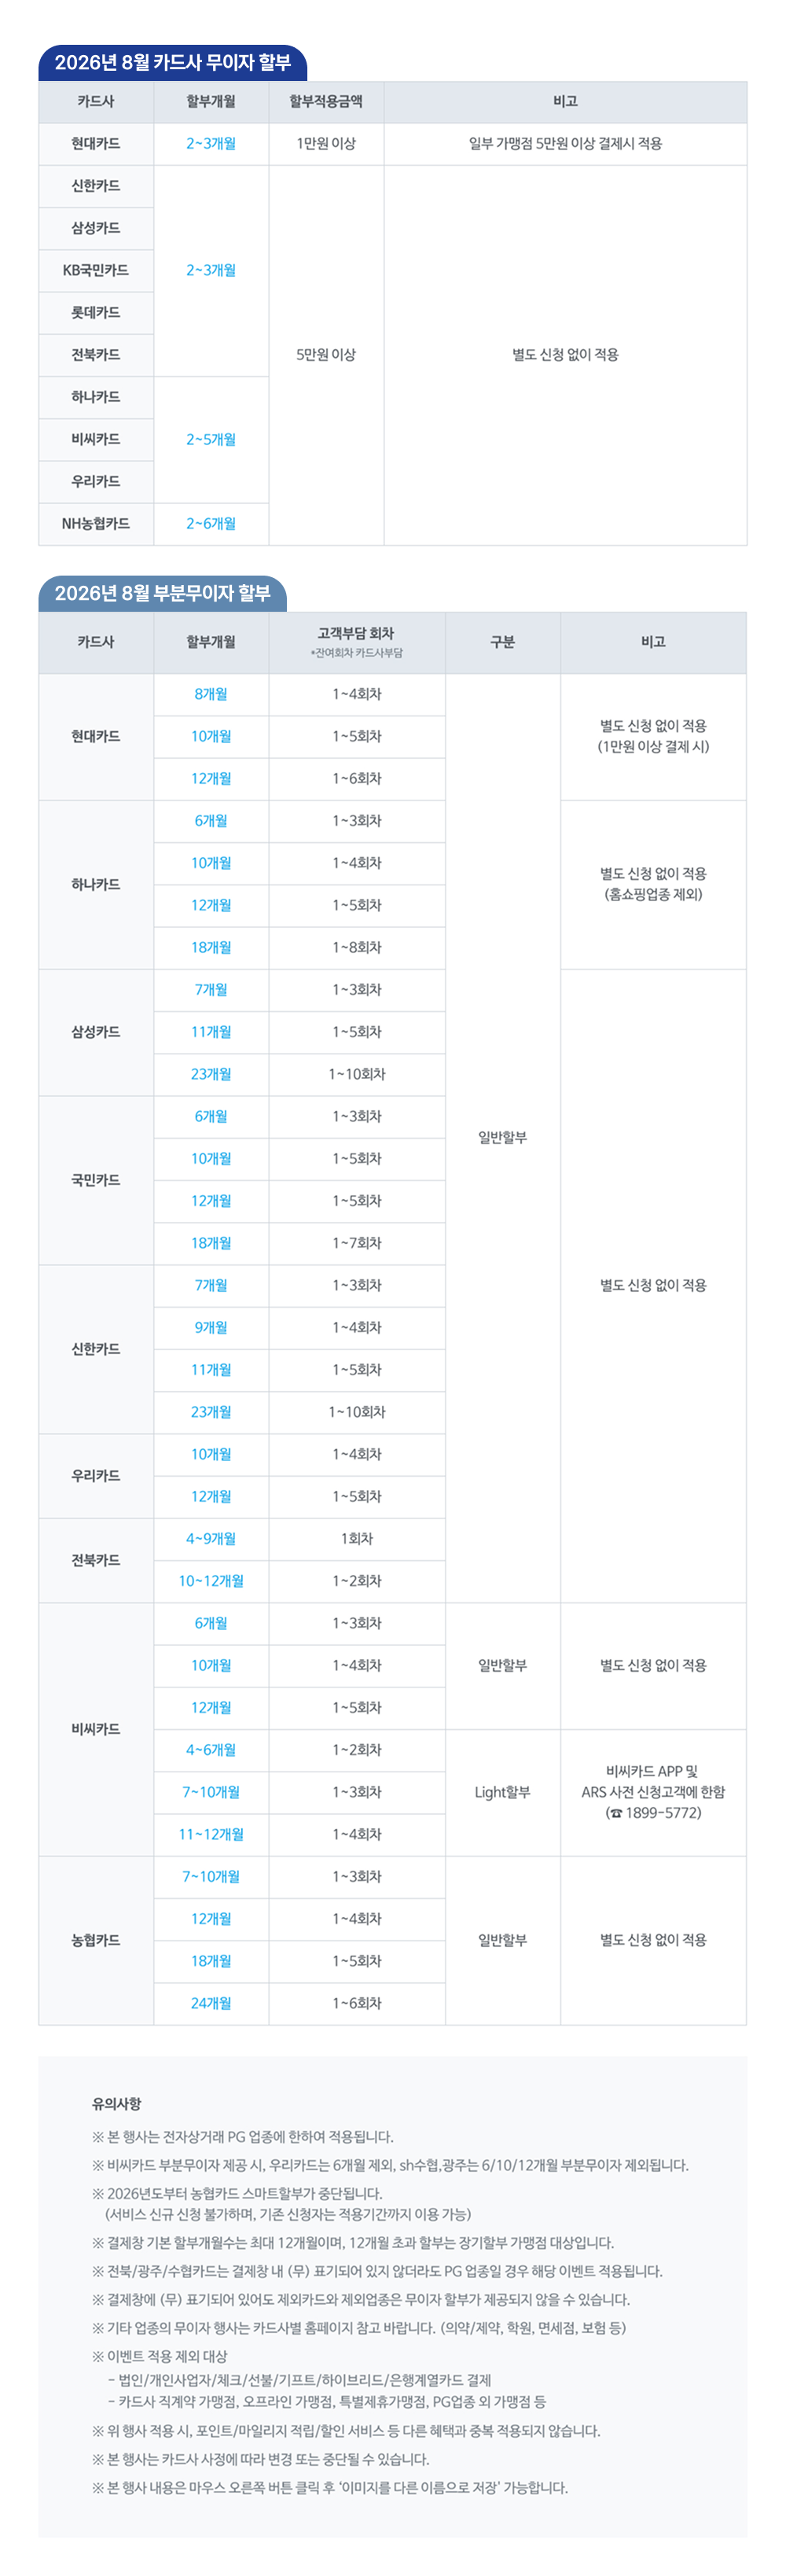Click 전북카드 4~9개월 installment entry

211,1539
